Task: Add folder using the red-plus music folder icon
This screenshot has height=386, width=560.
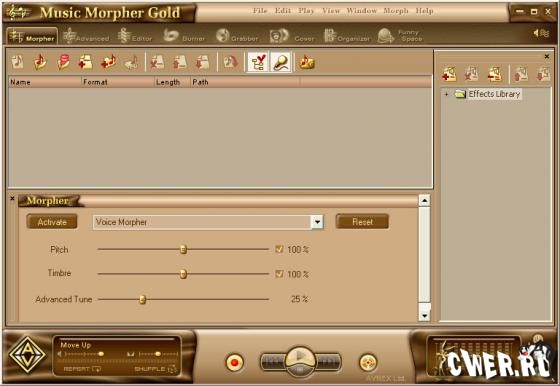Action: pos(109,62)
